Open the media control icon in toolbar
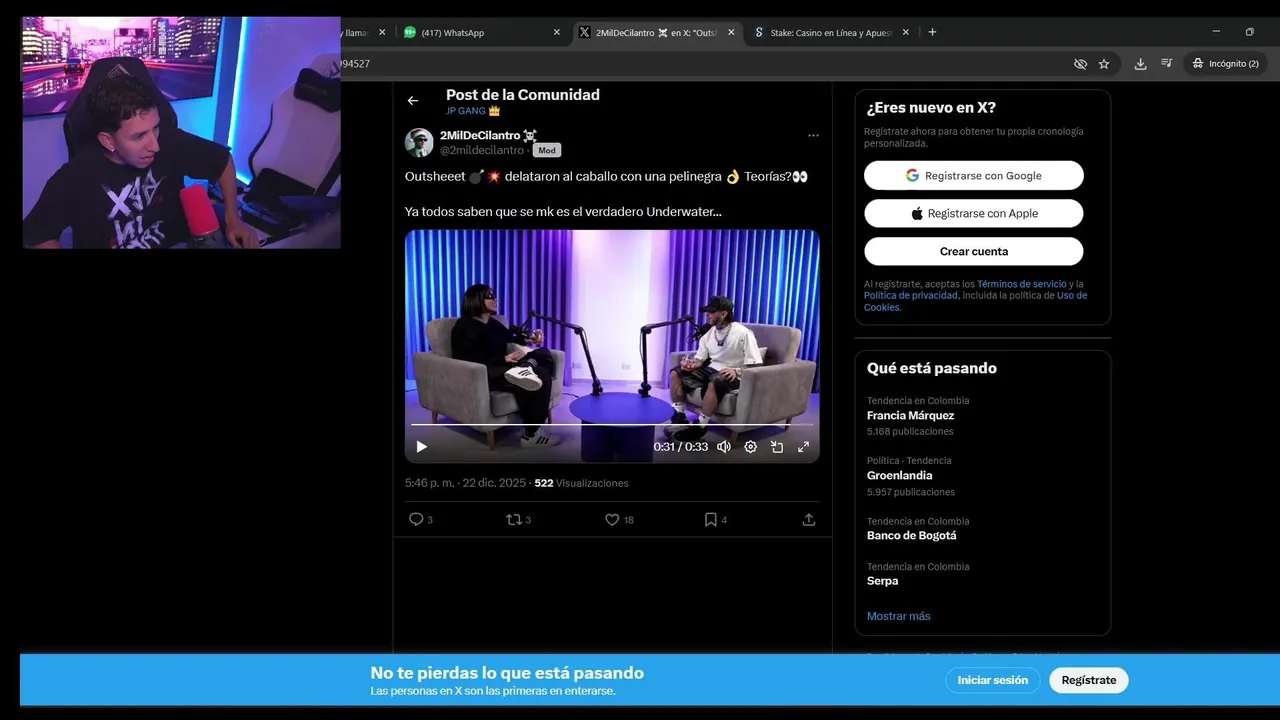 point(1166,64)
